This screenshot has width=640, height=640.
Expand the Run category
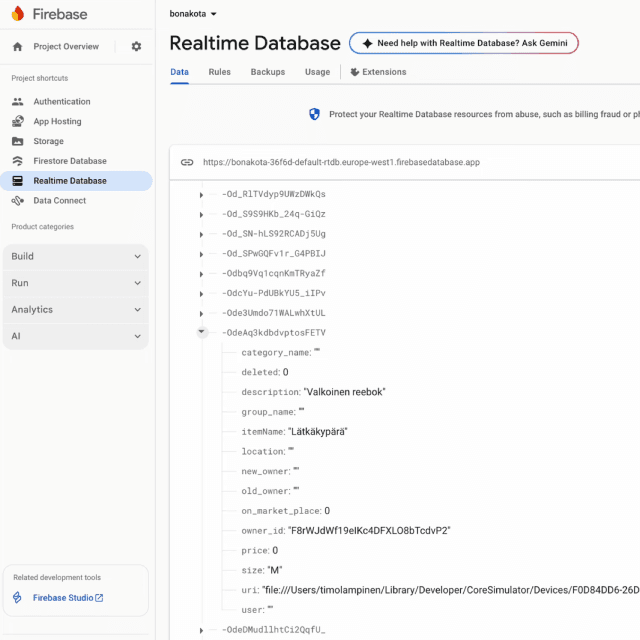pos(76,283)
